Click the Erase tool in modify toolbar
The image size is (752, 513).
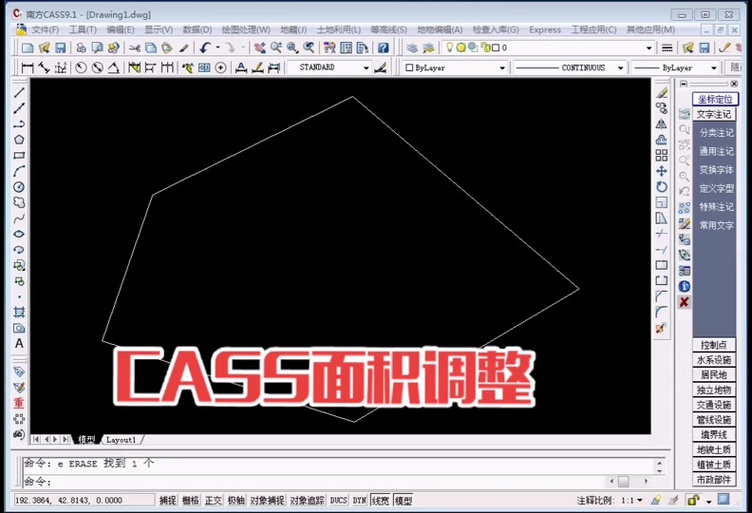661,93
